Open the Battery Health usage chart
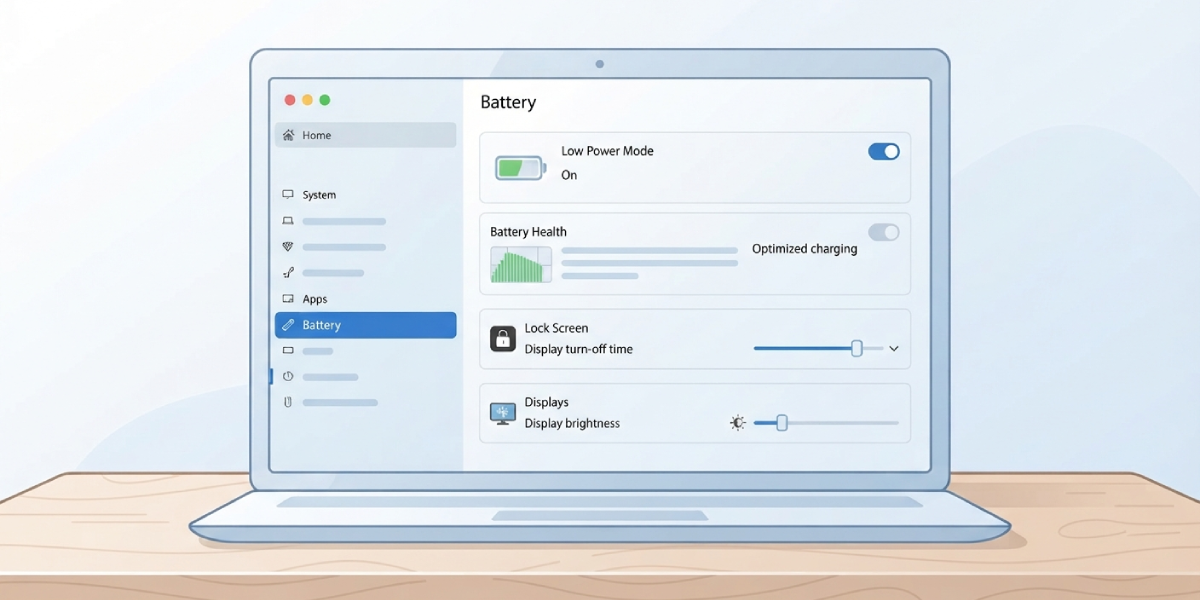Viewport: 1200px width, 600px height. point(521,264)
